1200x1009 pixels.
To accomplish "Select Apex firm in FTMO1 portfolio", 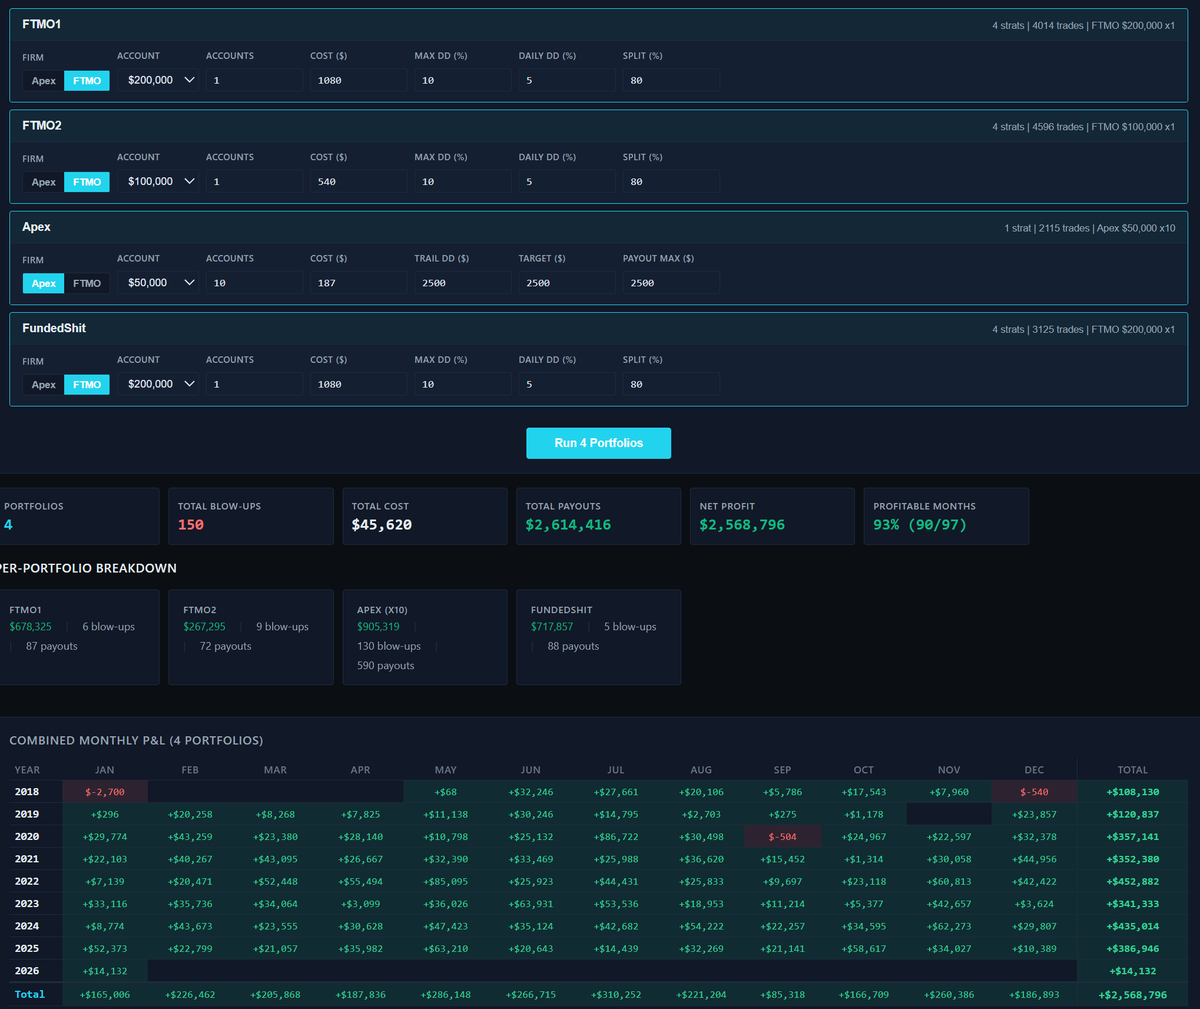I will point(43,81).
